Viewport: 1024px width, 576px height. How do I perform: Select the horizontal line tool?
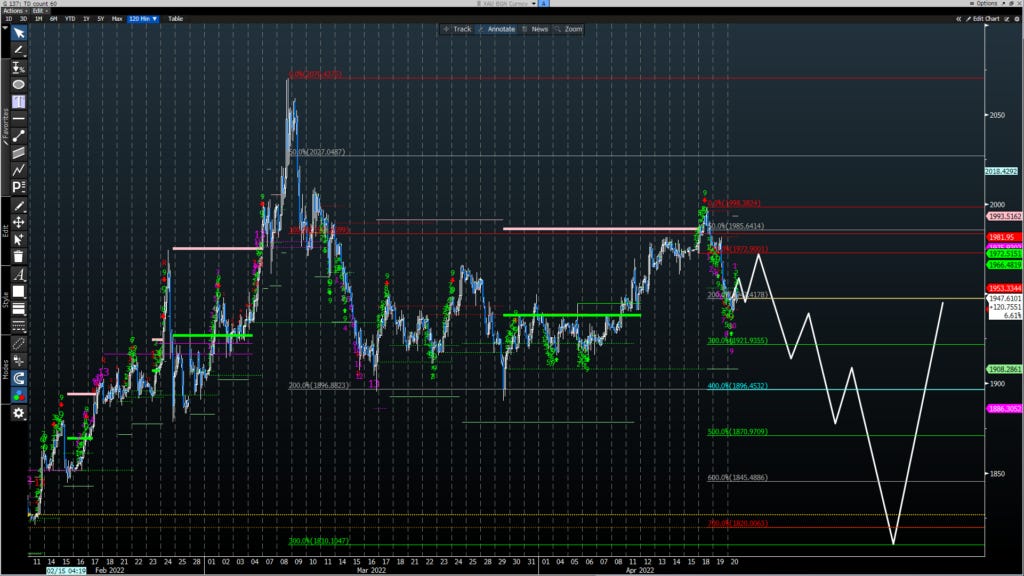19,118
